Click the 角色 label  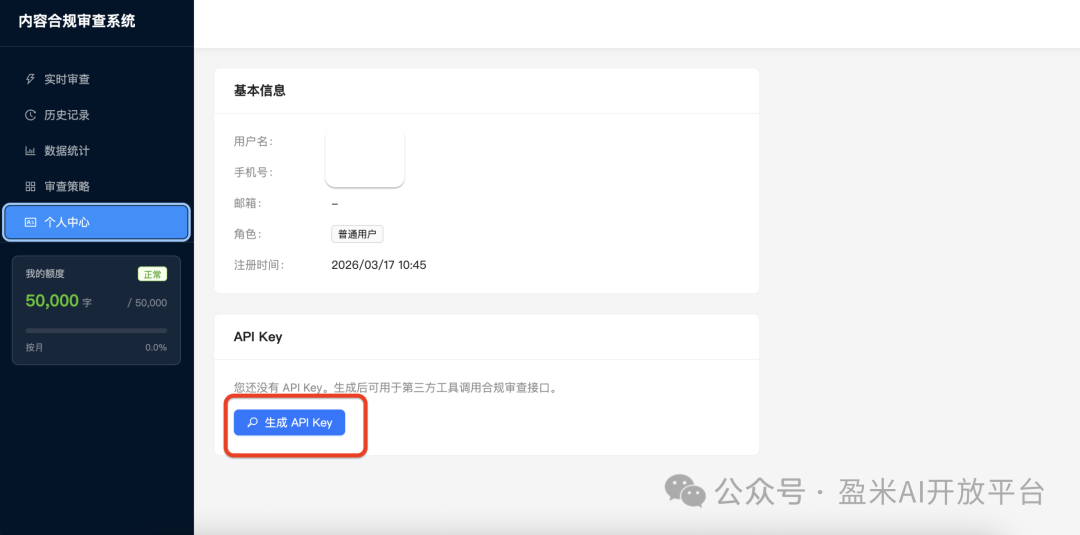point(248,234)
